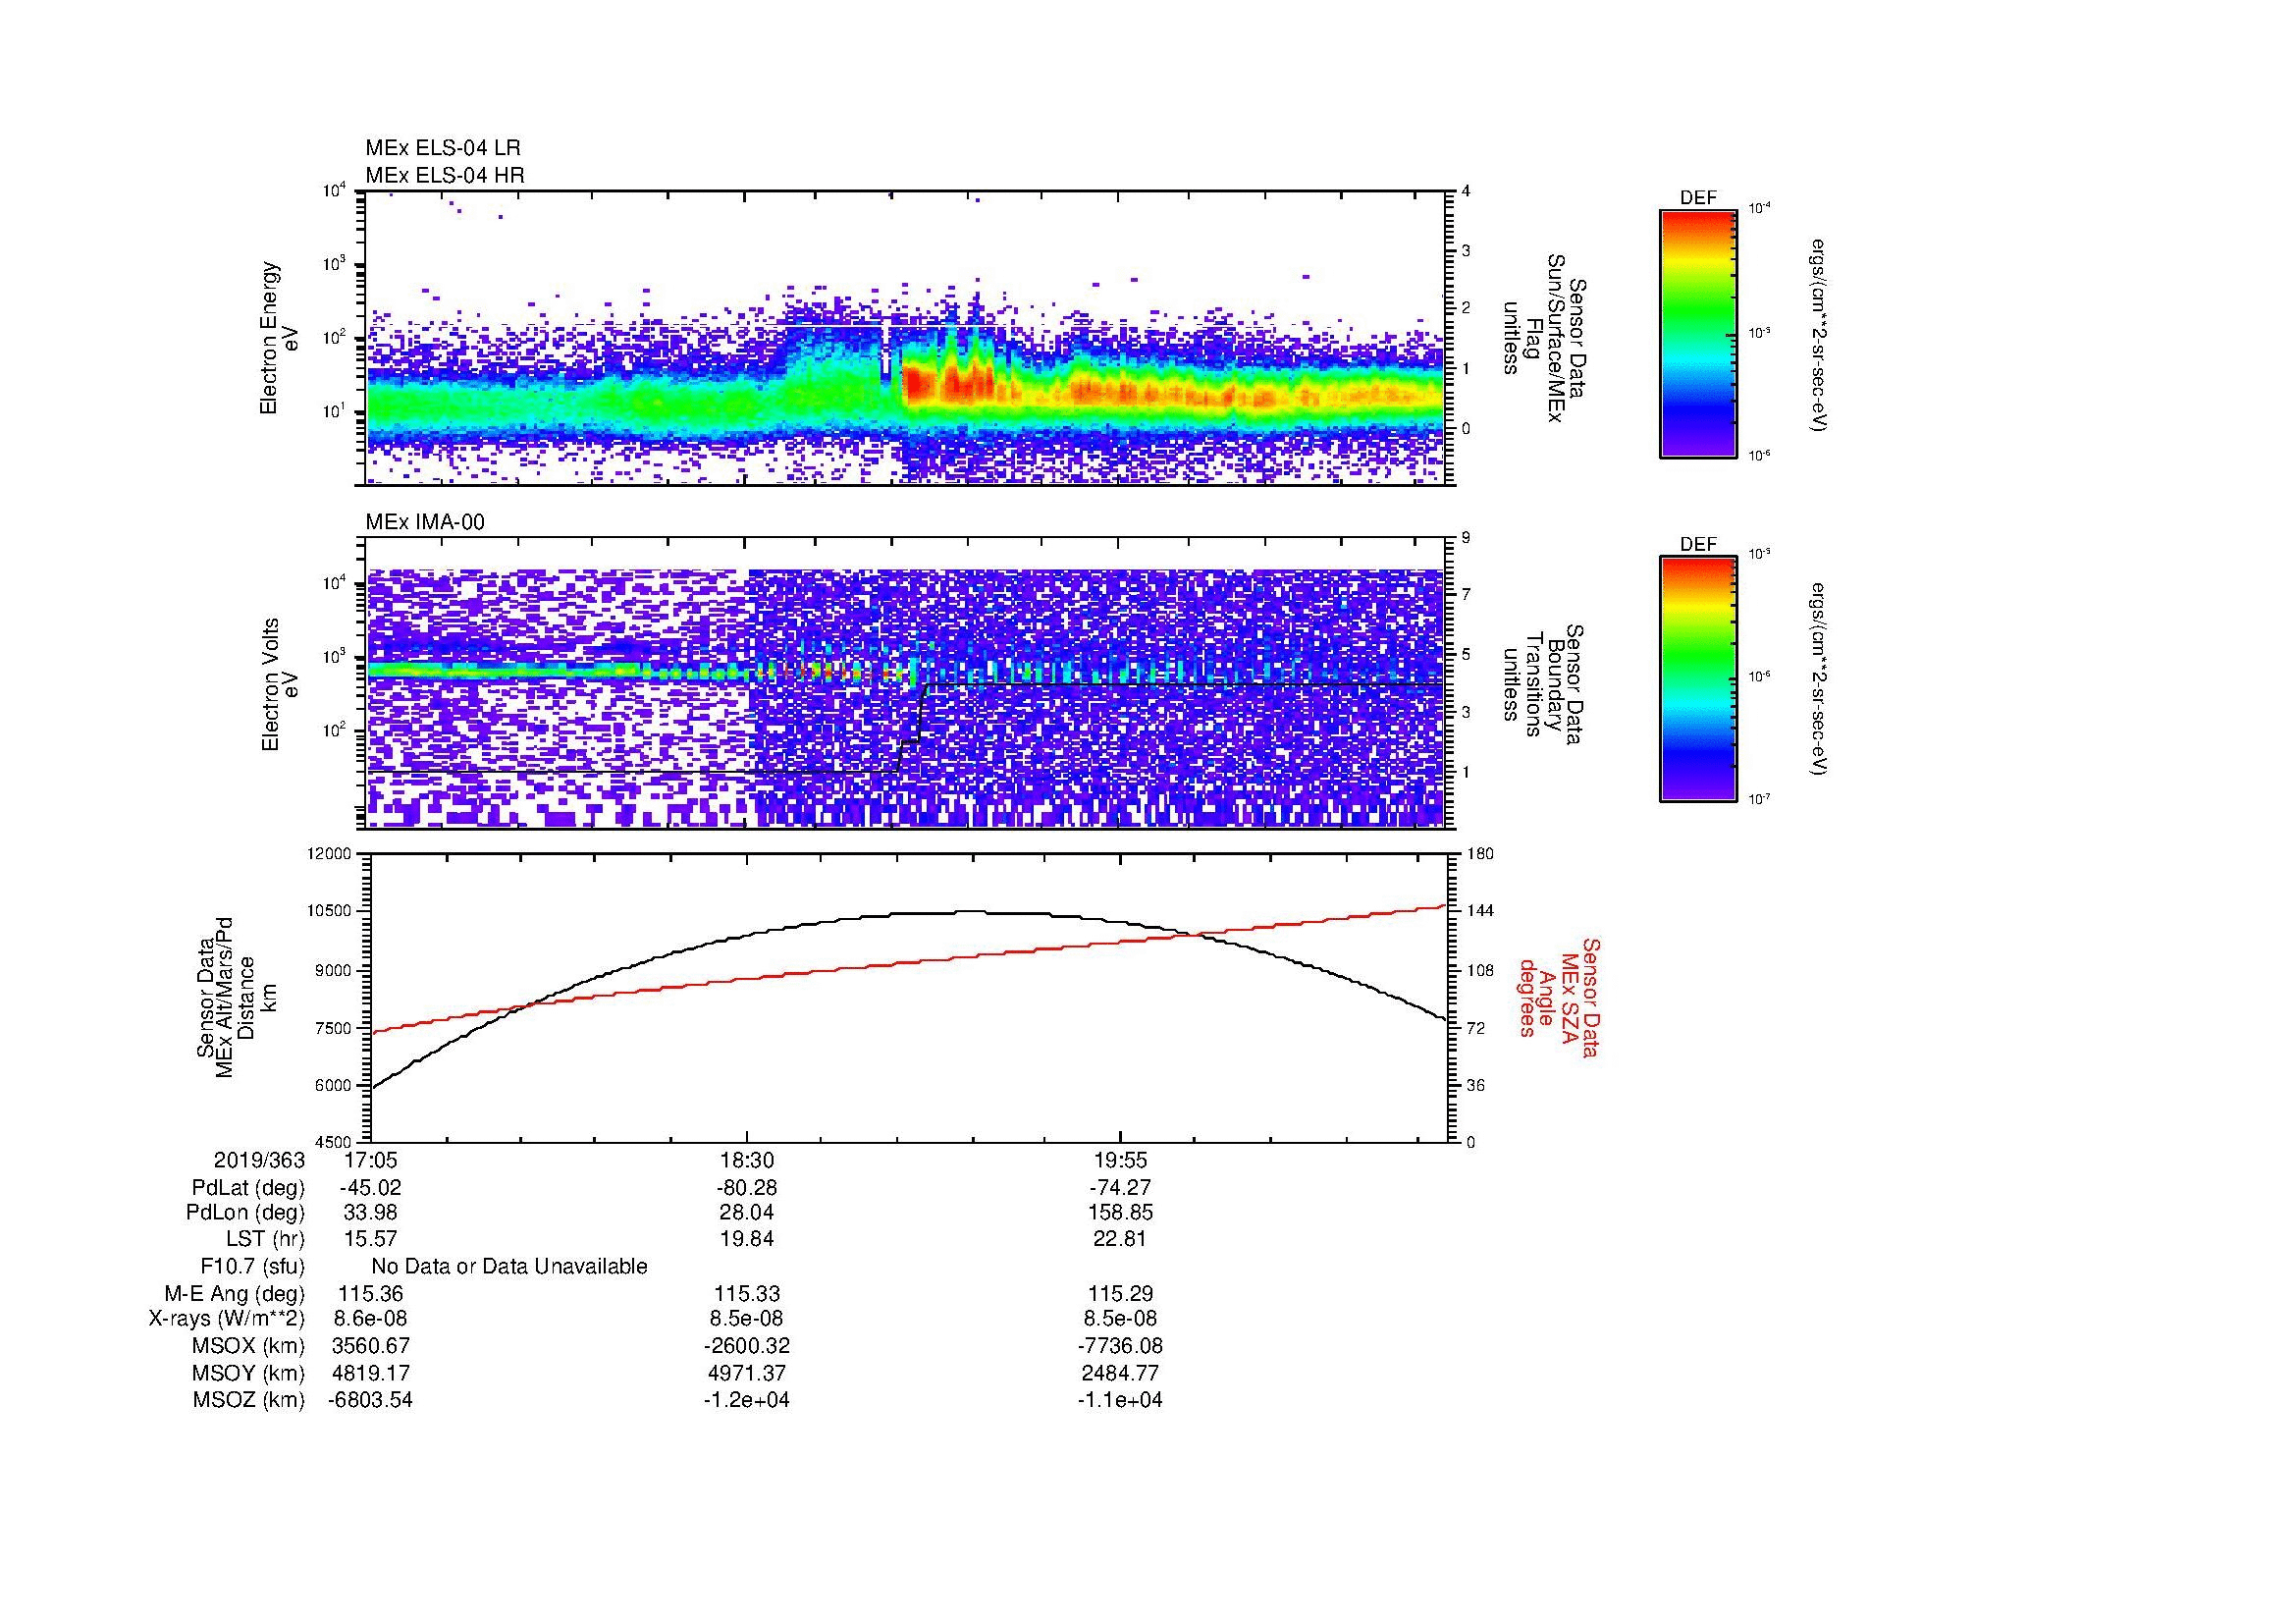Screen dimensions: 2296x1623
Task: Click the 'Electron Energy eV' axis label
Action: tap(279, 338)
